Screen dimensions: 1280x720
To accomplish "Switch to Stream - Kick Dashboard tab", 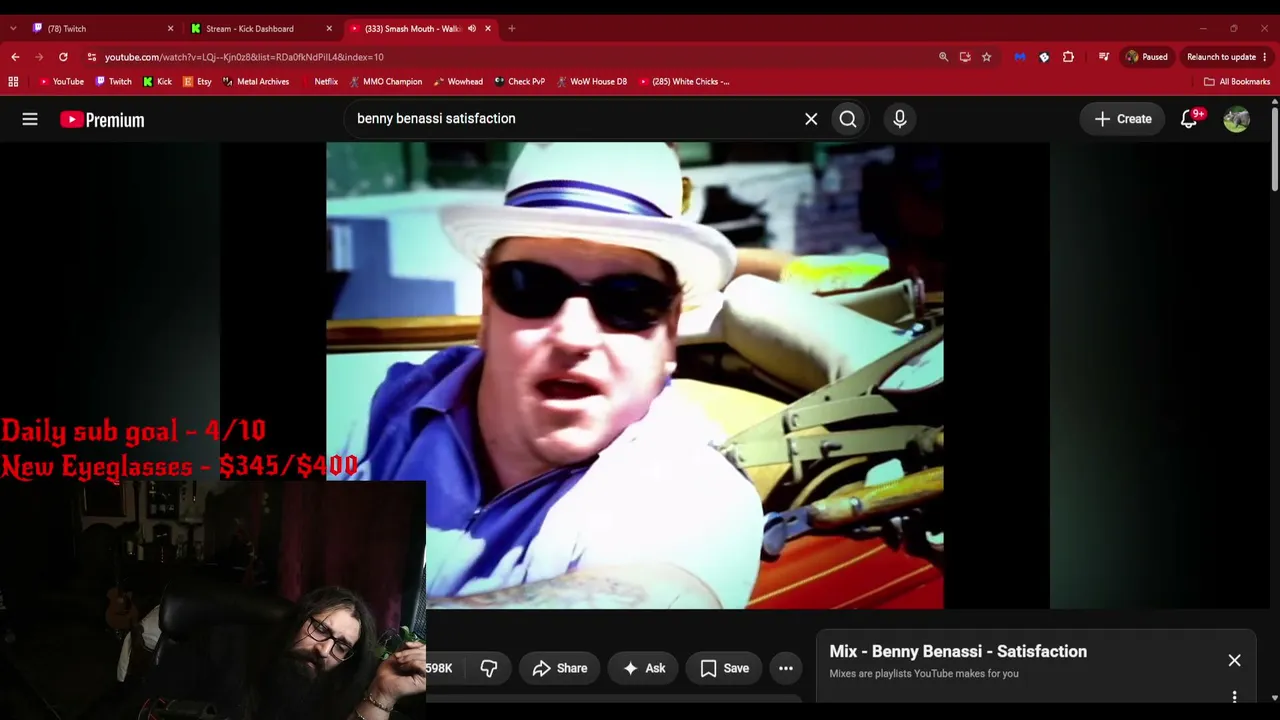I will pyautogui.click(x=261, y=29).
